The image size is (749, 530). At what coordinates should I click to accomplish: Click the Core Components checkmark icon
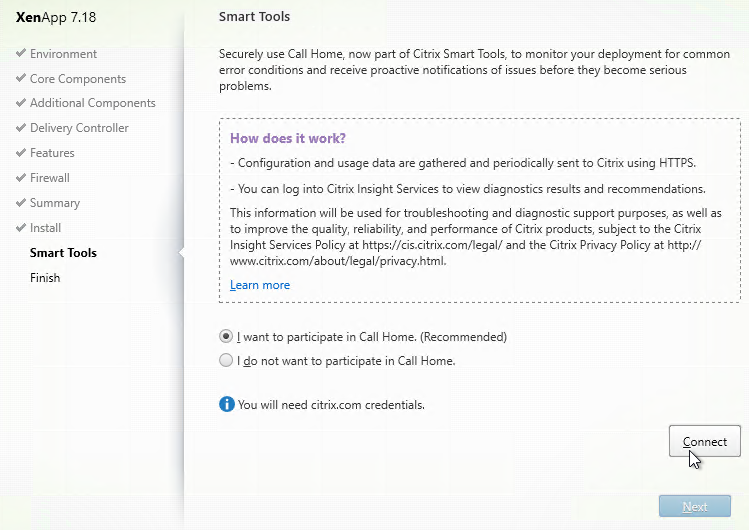(x=21, y=78)
